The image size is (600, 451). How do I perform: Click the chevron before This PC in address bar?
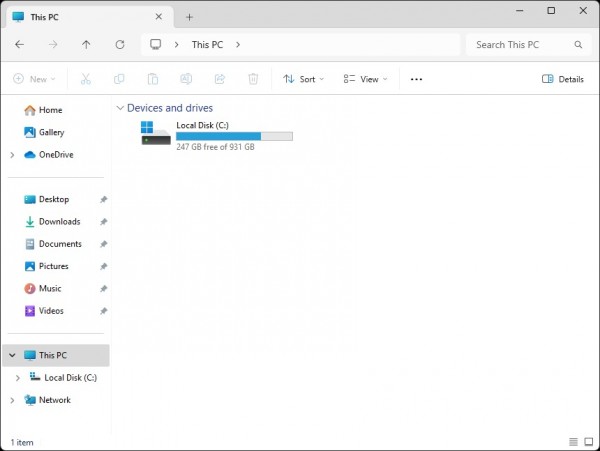176,45
